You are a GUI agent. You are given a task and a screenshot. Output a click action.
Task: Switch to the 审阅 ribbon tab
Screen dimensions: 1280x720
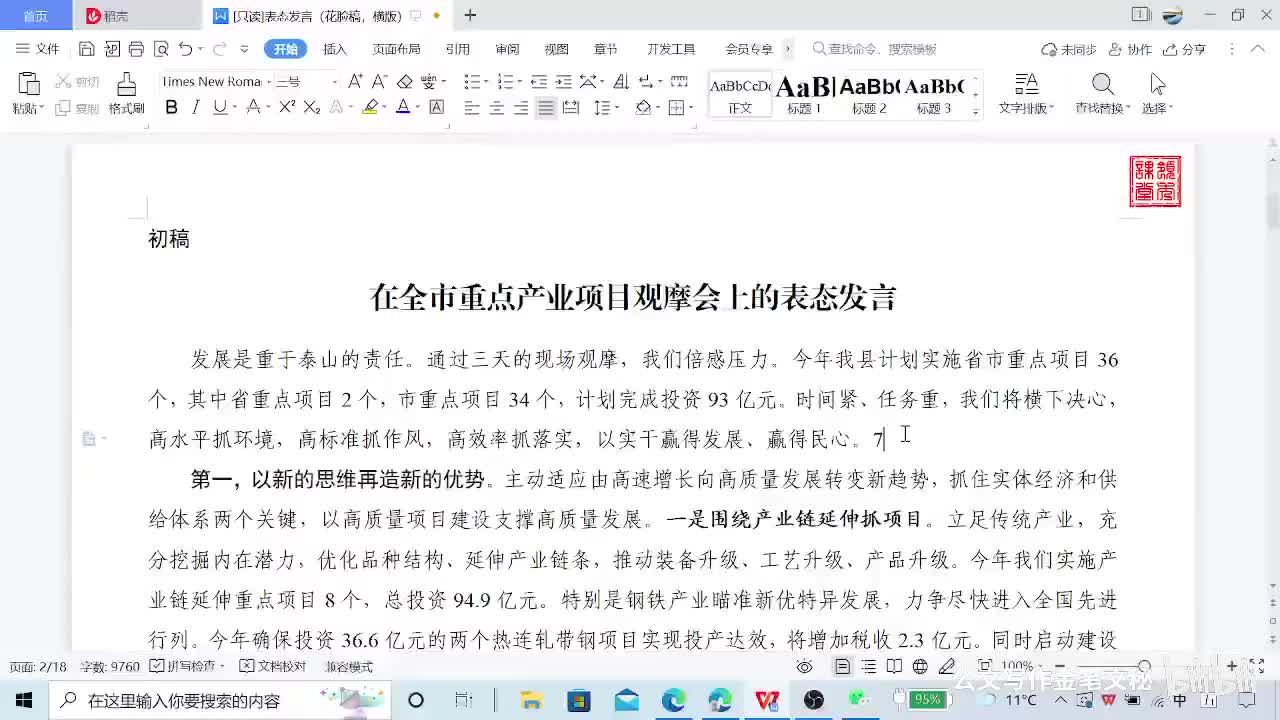point(507,49)
